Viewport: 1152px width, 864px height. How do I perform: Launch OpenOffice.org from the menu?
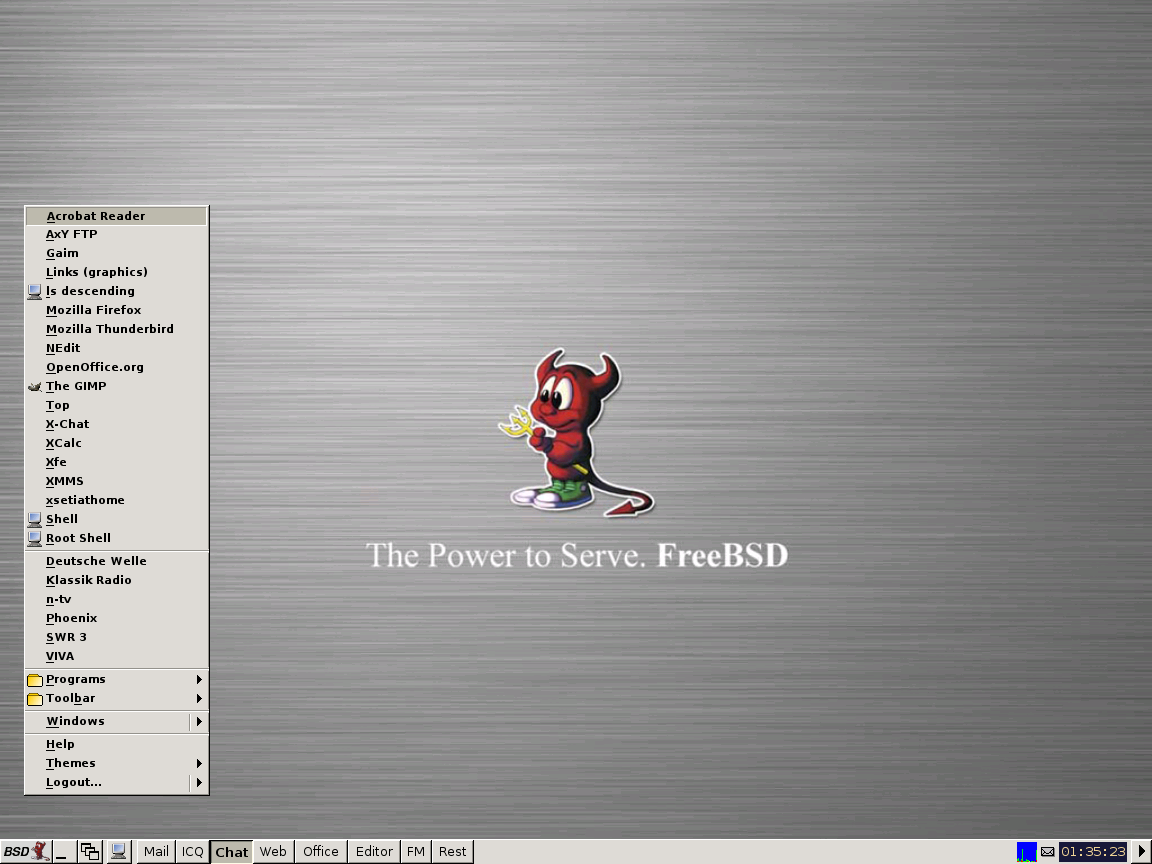coord(117,368)
